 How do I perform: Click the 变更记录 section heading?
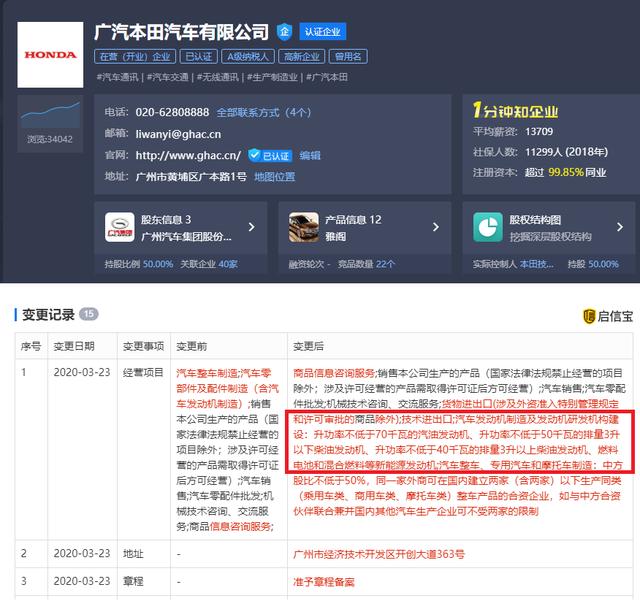tap(48, 315)
